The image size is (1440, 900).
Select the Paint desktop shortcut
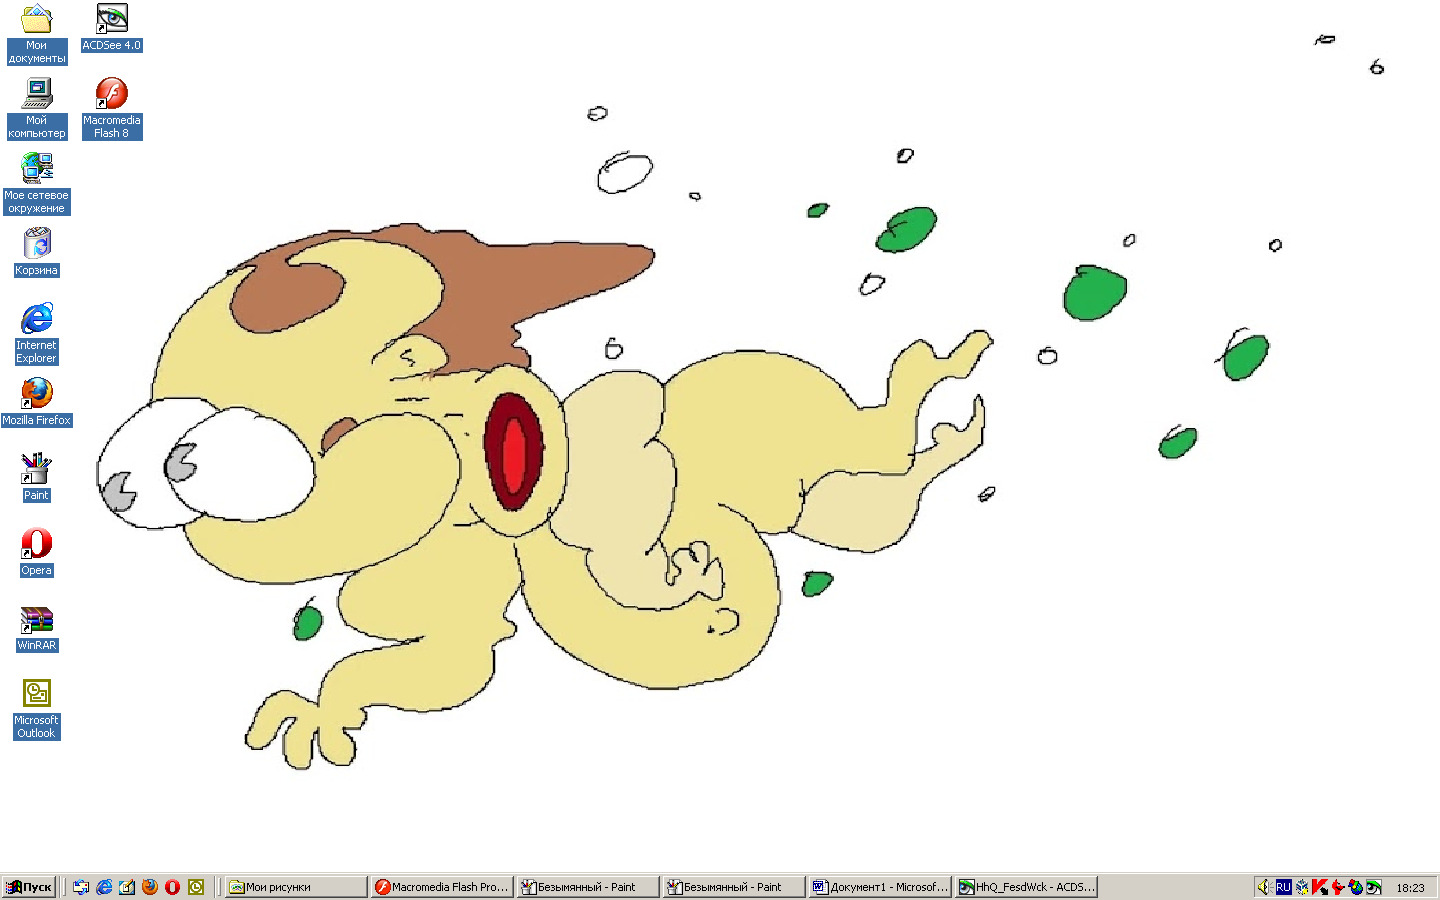point(37,477)
